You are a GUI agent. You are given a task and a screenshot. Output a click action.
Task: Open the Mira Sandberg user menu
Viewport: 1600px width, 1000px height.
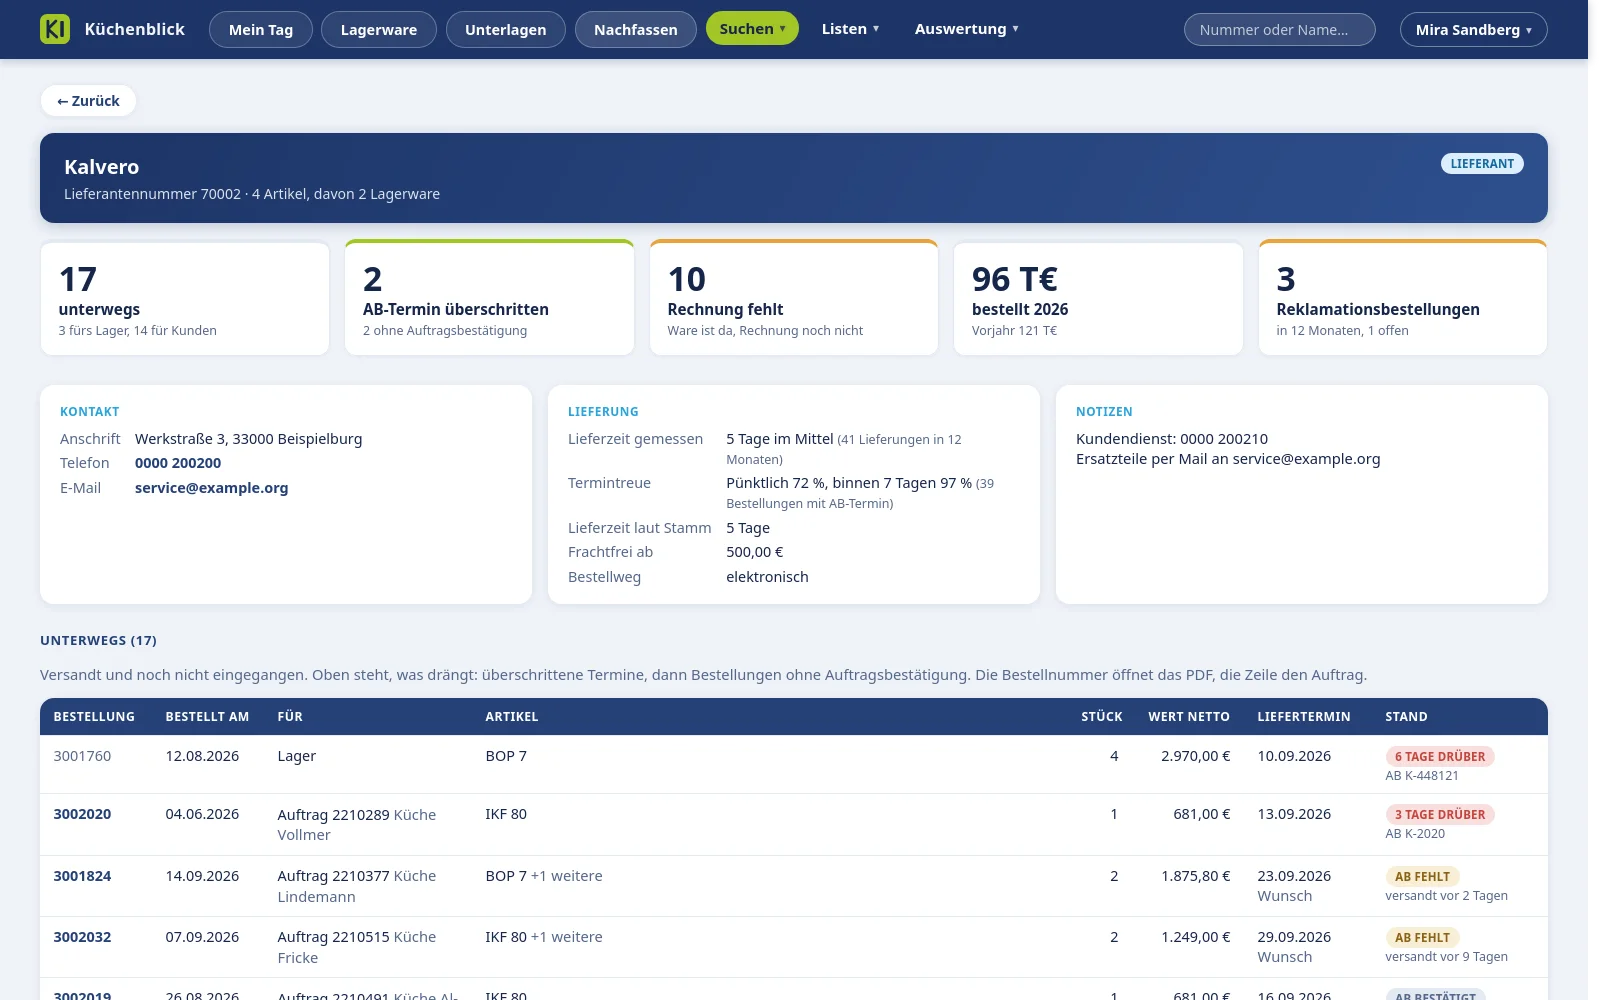tap(1473, 30)
